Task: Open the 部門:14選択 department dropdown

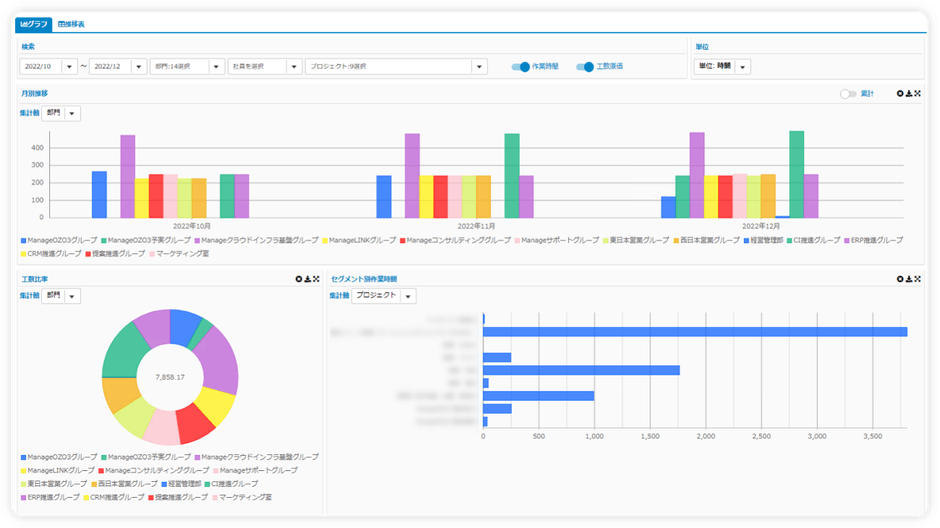Action: (216, 67)
